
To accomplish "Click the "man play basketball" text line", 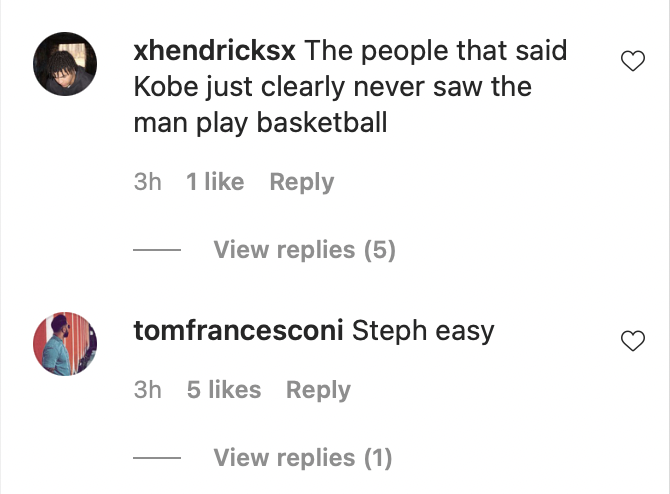I will 260,125.
